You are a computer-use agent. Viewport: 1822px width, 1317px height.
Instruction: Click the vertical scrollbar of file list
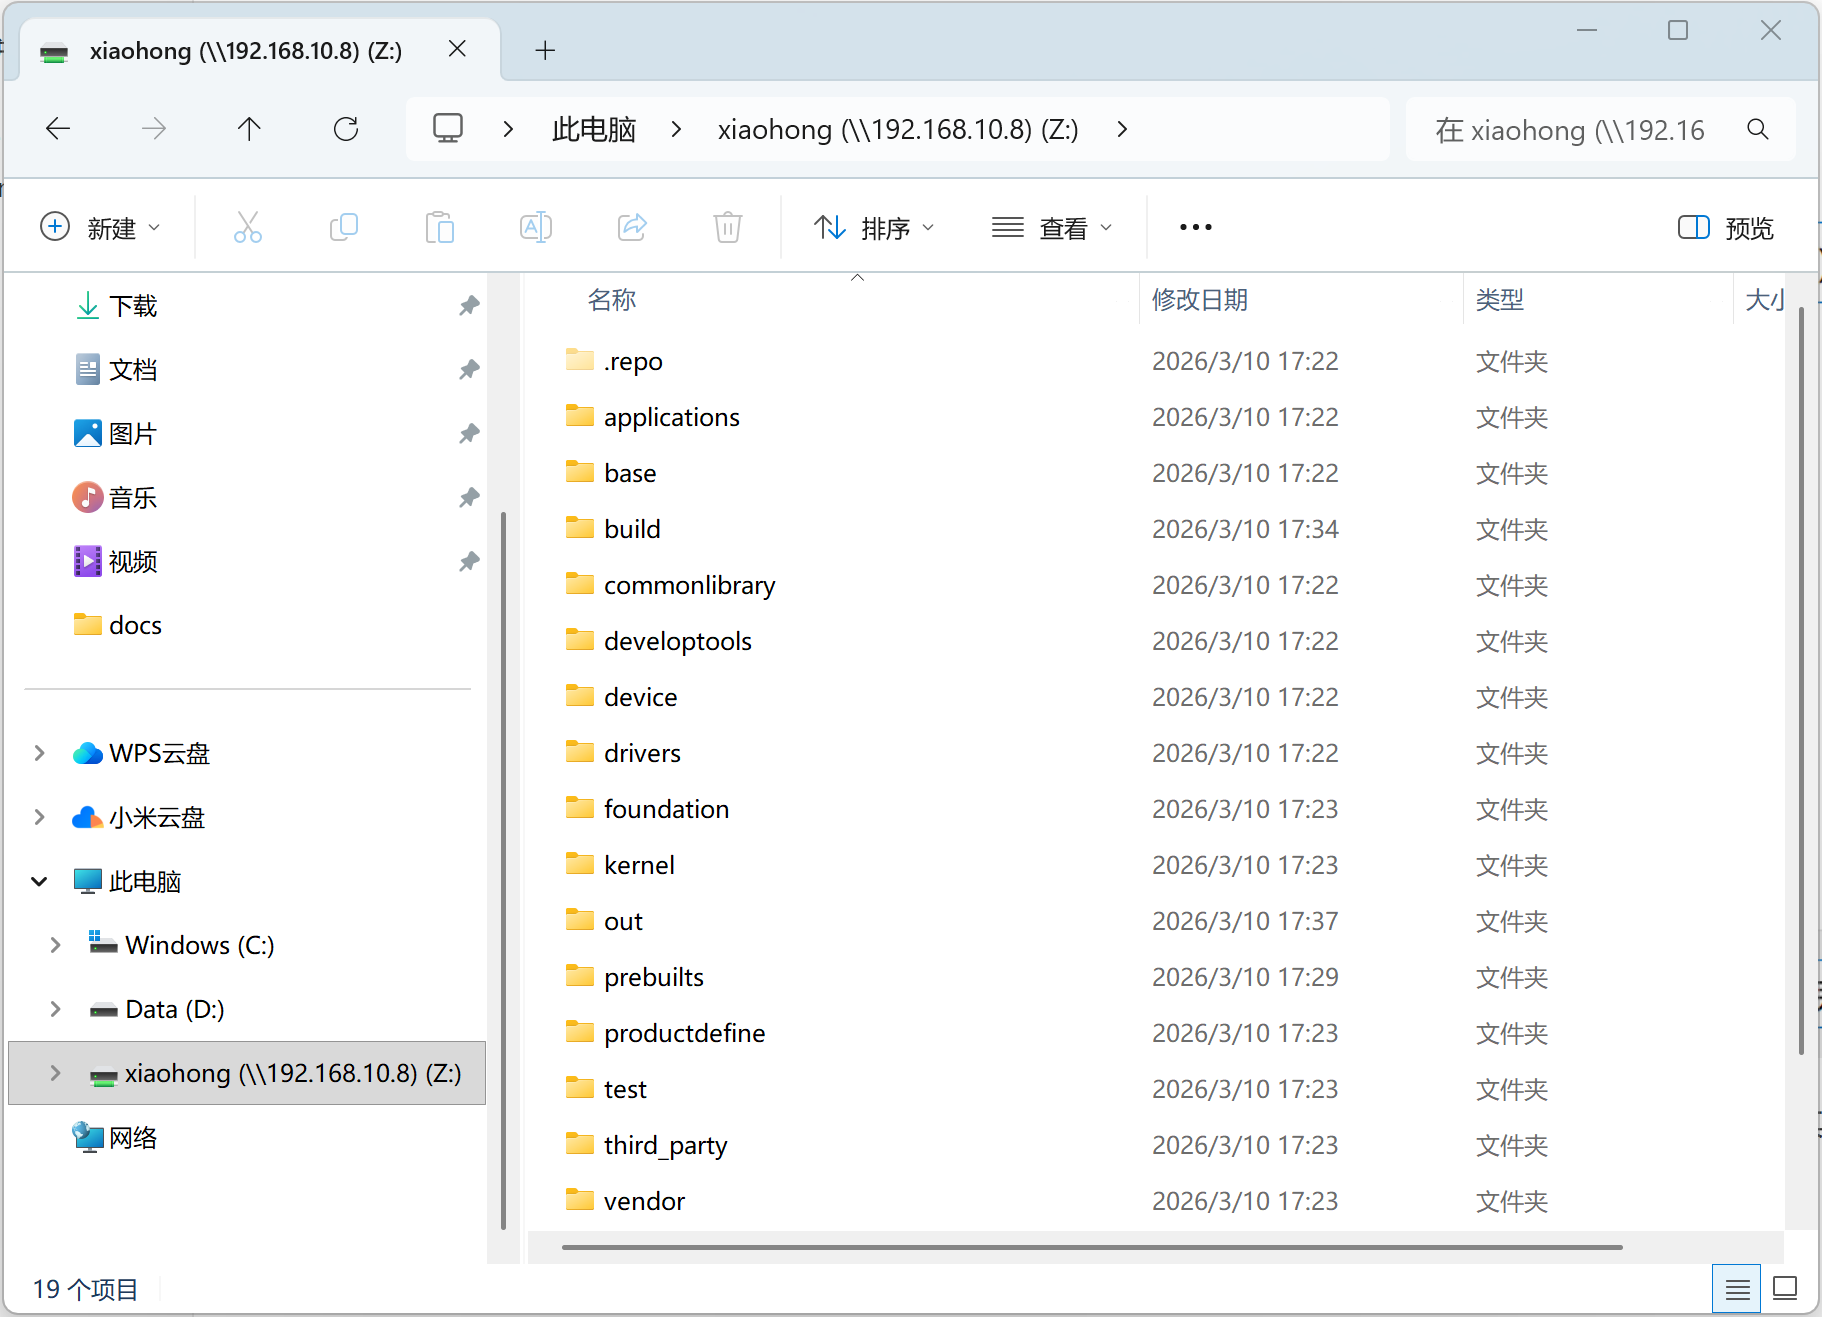tap(1801, 680)
